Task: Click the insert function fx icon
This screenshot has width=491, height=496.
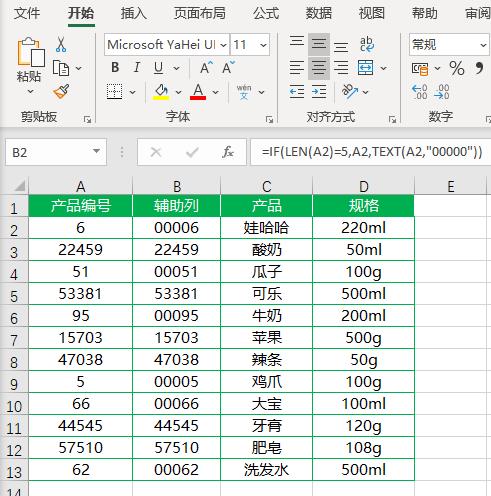Action: (228, 152)
